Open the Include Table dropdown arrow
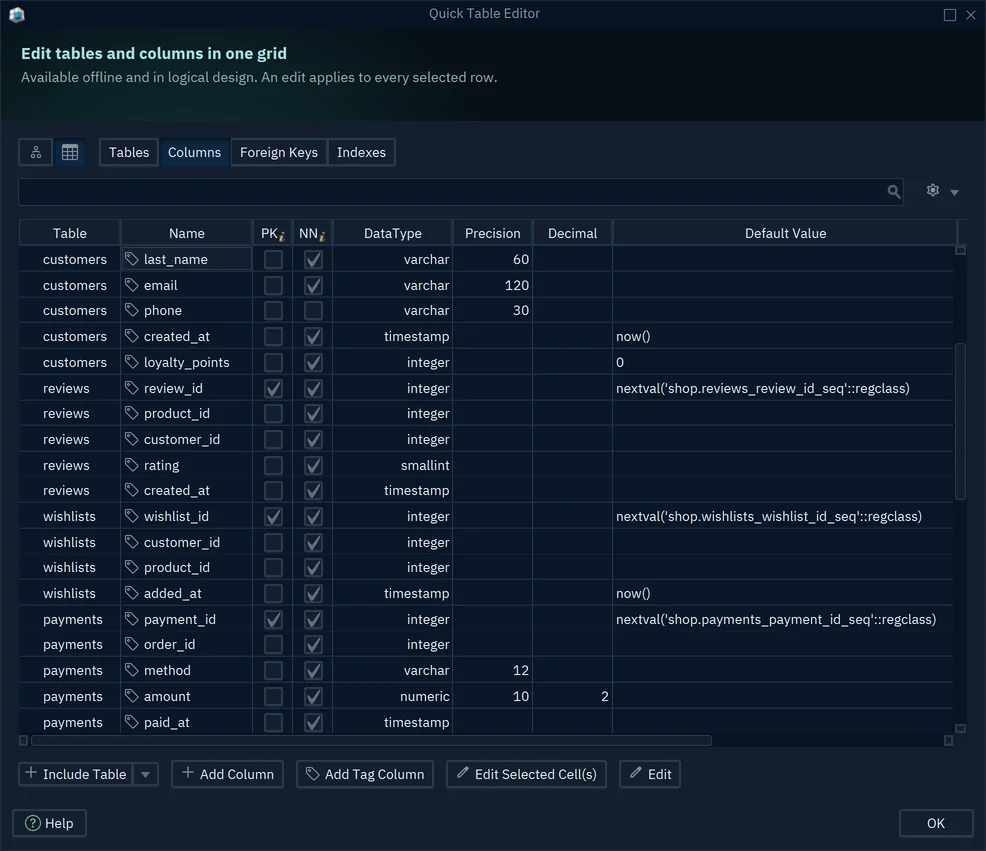The image size is (986, 851). (x=145, y=774)
